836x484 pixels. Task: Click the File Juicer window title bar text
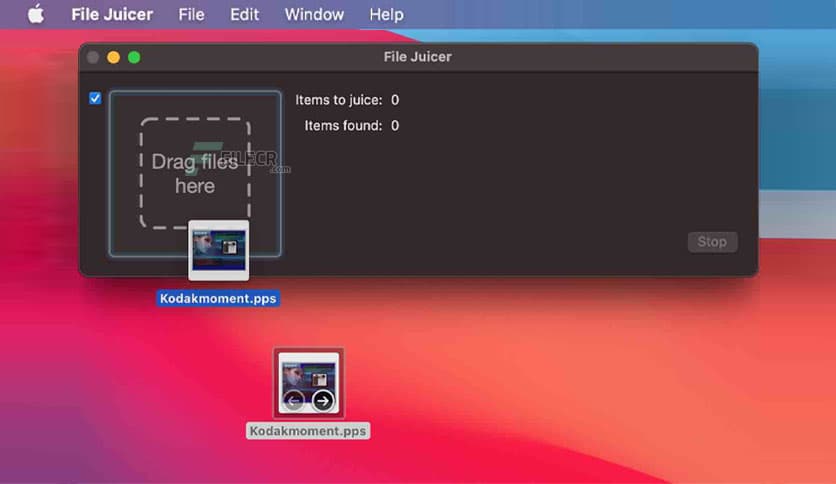pos(417,57)
